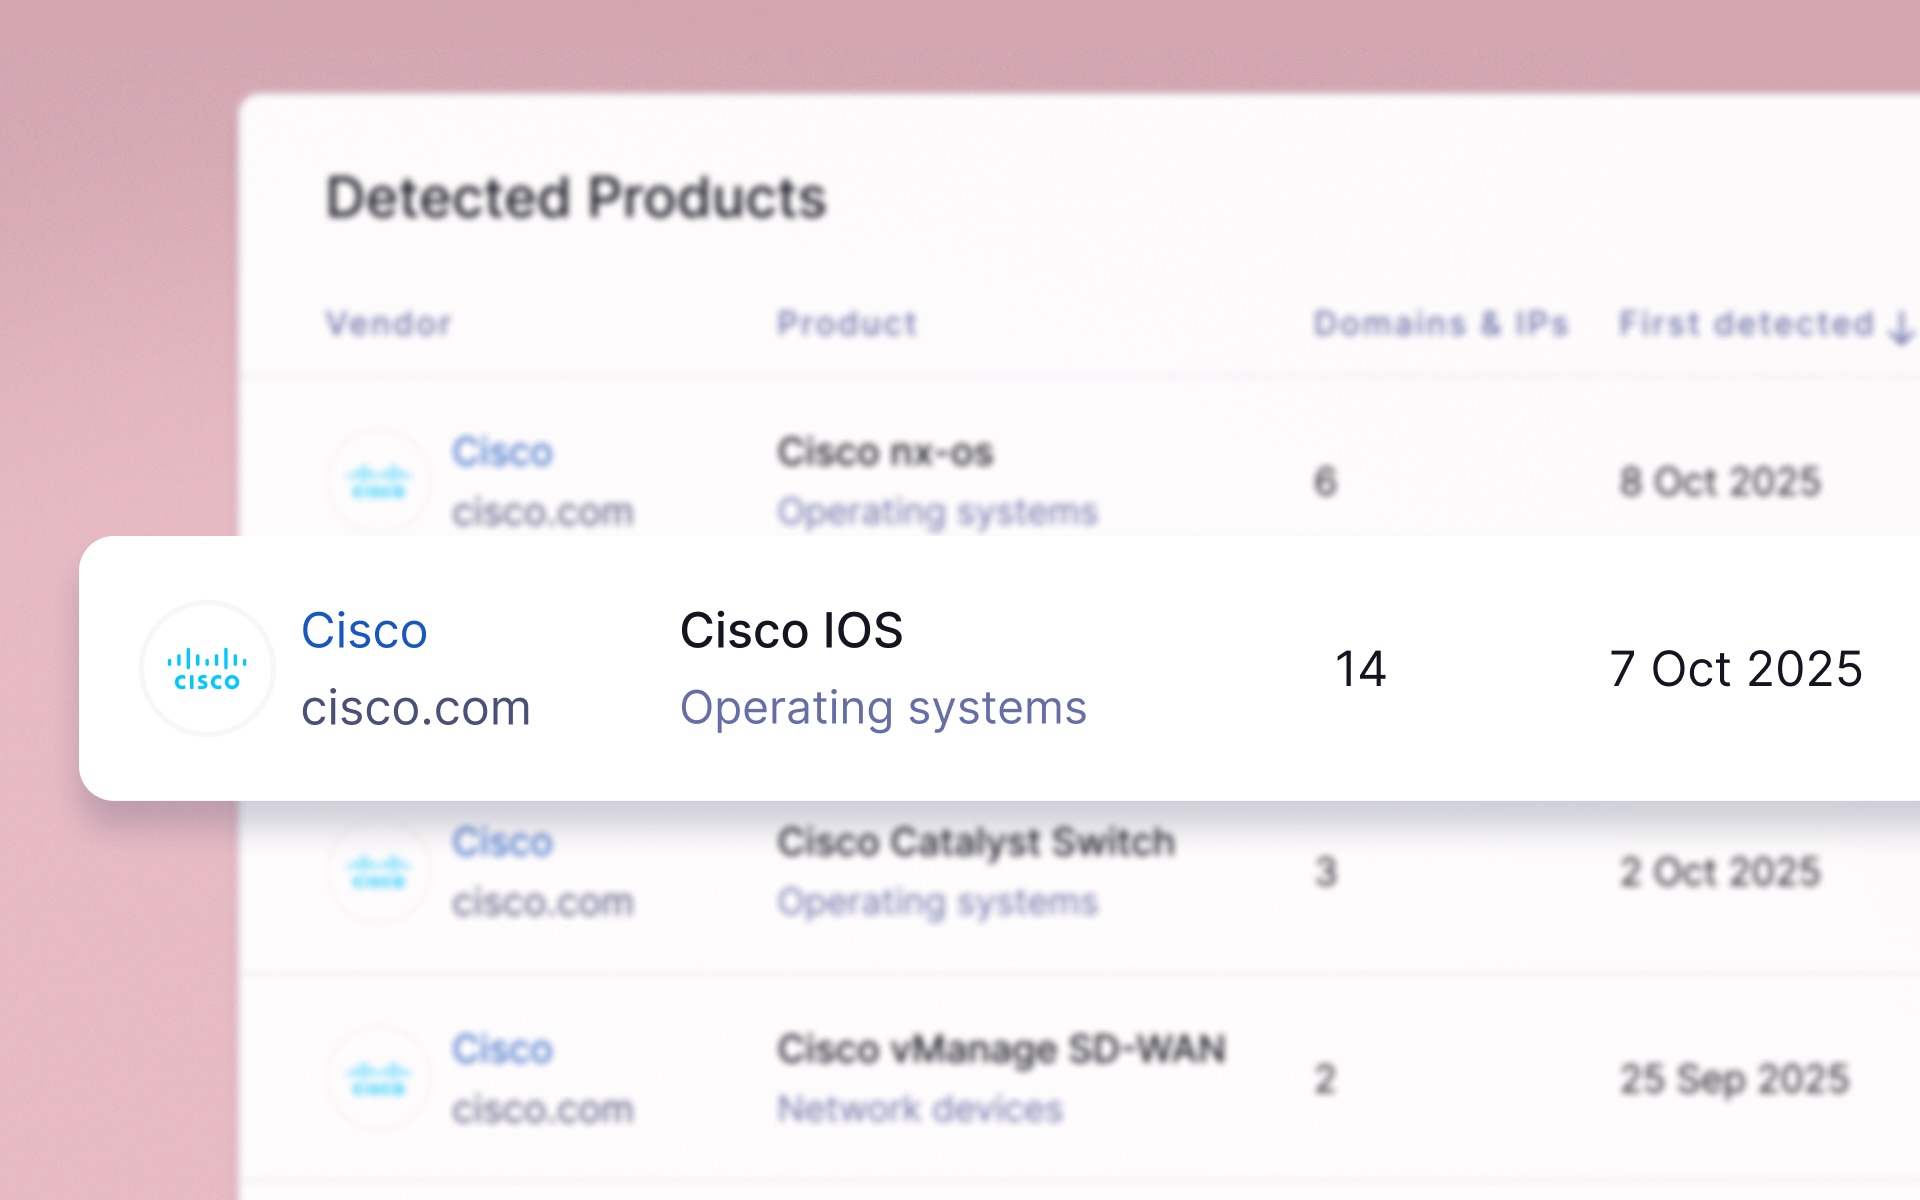Click the sort arrow icon next to First detected
This screenshot has height=1200, width=1920.
pyautogui.click(x=1896, y=323)
